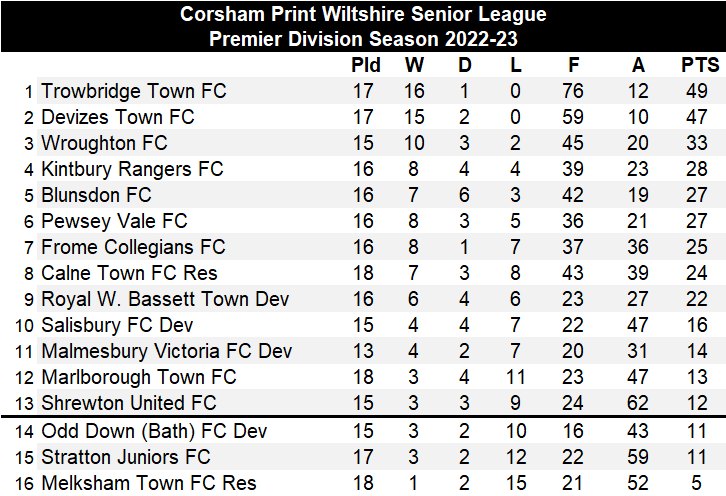Select the Blunsdon FC entry
Screen dimensions: 726x496
(96, 195)
